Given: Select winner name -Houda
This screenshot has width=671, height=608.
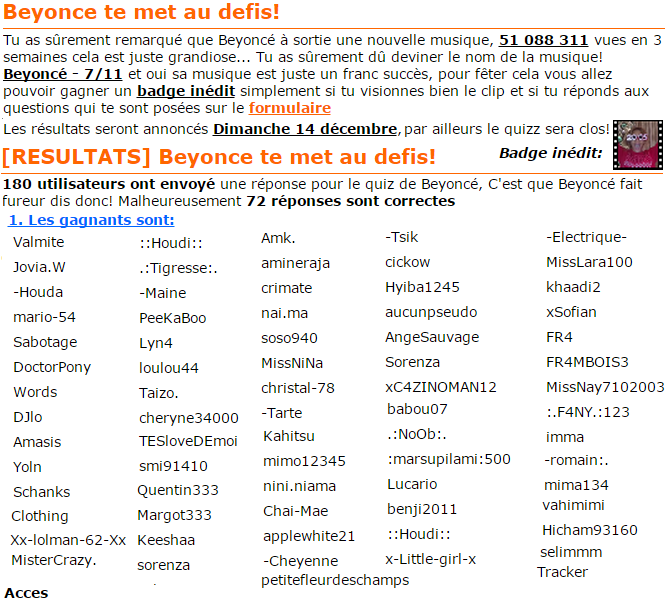Looking at the screenshot, I should tap(38, 292).
